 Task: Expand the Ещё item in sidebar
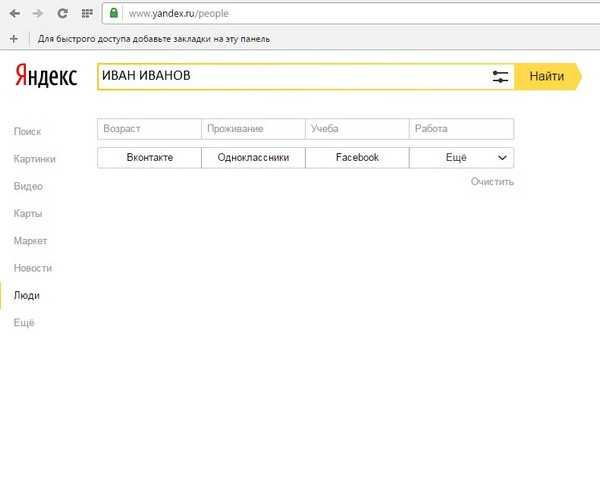point(24,323)
